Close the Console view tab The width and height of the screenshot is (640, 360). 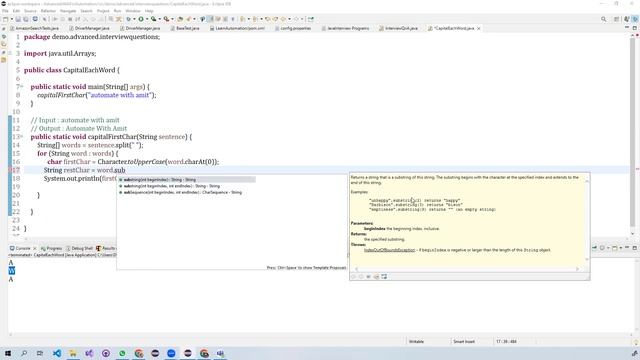[x=35, y=248]
